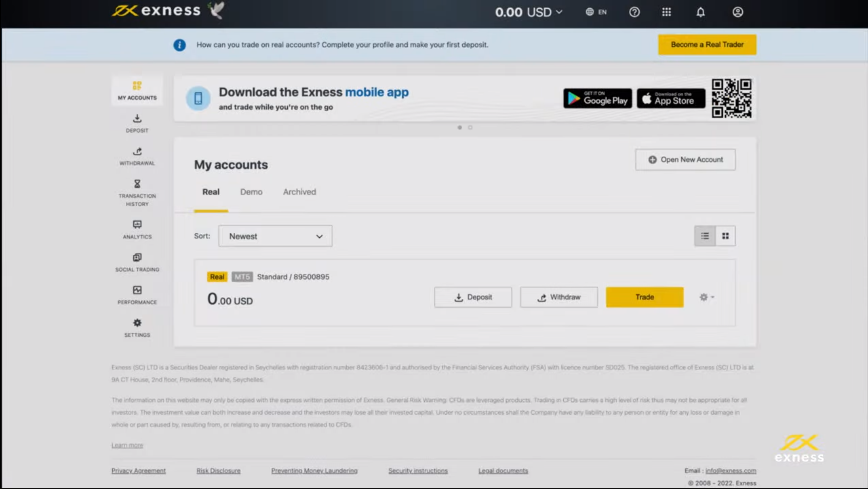This screenshot has height=489, width=868.
Task: Switch to list view layout
Action: tap(705, 236)
